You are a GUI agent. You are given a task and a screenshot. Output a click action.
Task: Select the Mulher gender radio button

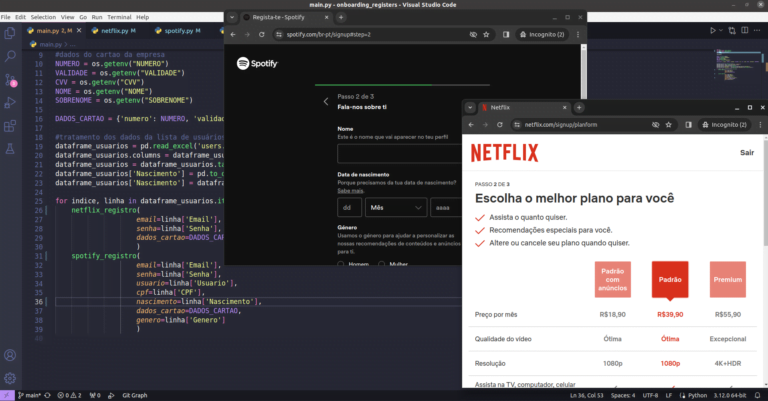[382, 264]
